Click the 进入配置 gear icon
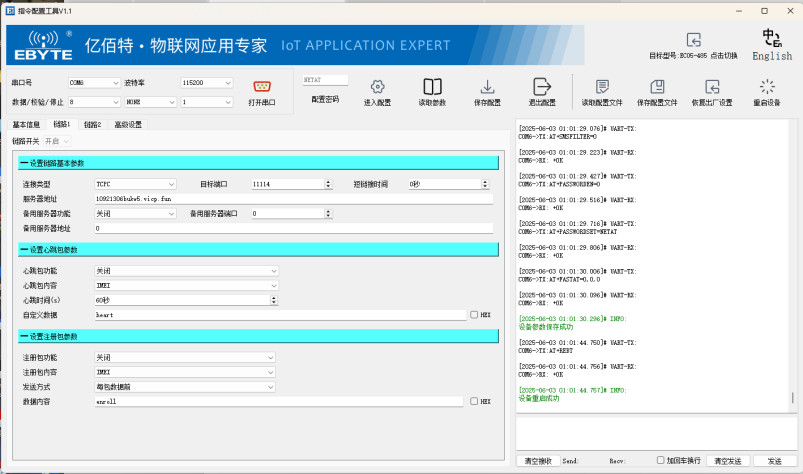 tap(377, 87)
